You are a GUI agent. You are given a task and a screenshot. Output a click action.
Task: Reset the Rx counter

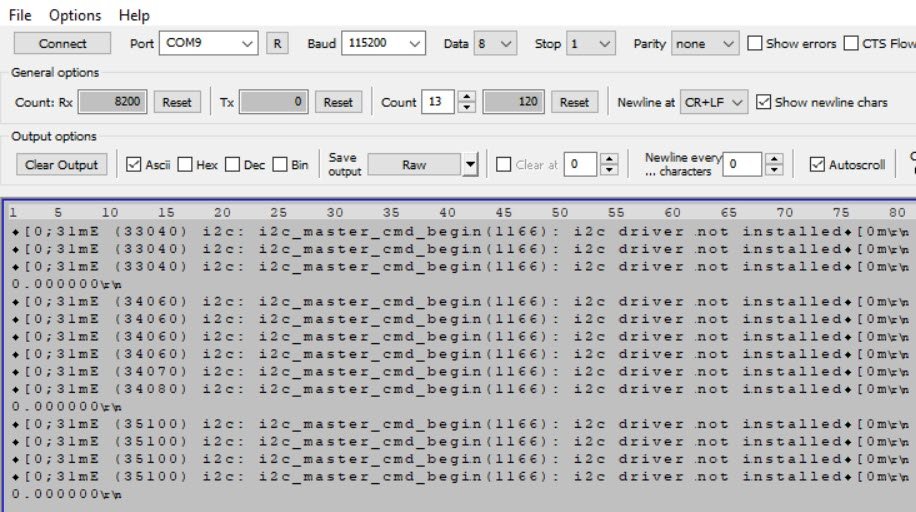[177, 102]
